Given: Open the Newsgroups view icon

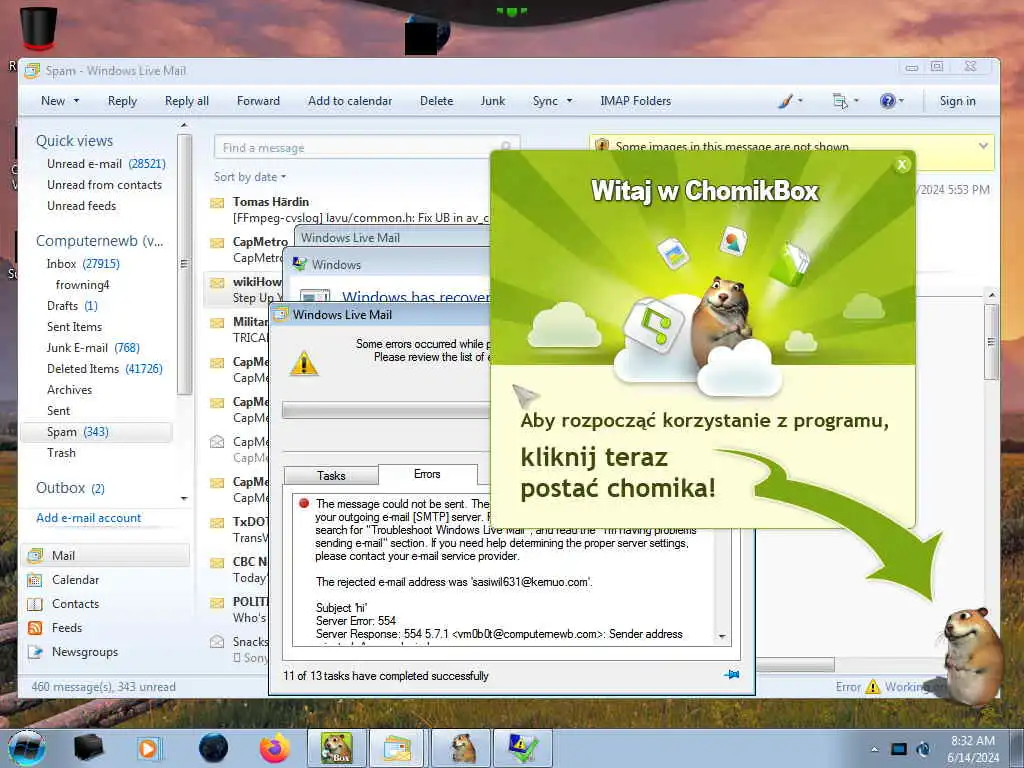Looking at the screenshot, I should click(x=35, y=652).
